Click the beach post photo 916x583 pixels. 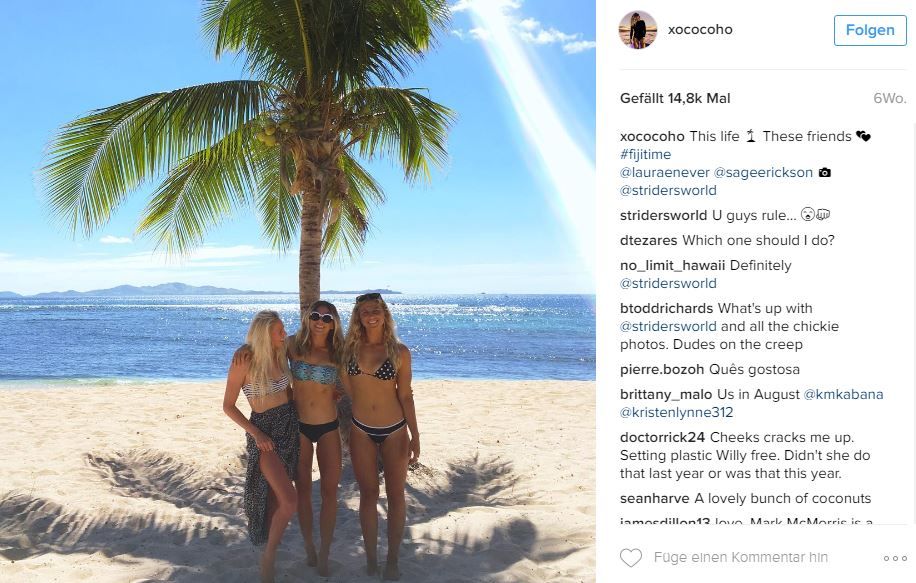(298, 292)
